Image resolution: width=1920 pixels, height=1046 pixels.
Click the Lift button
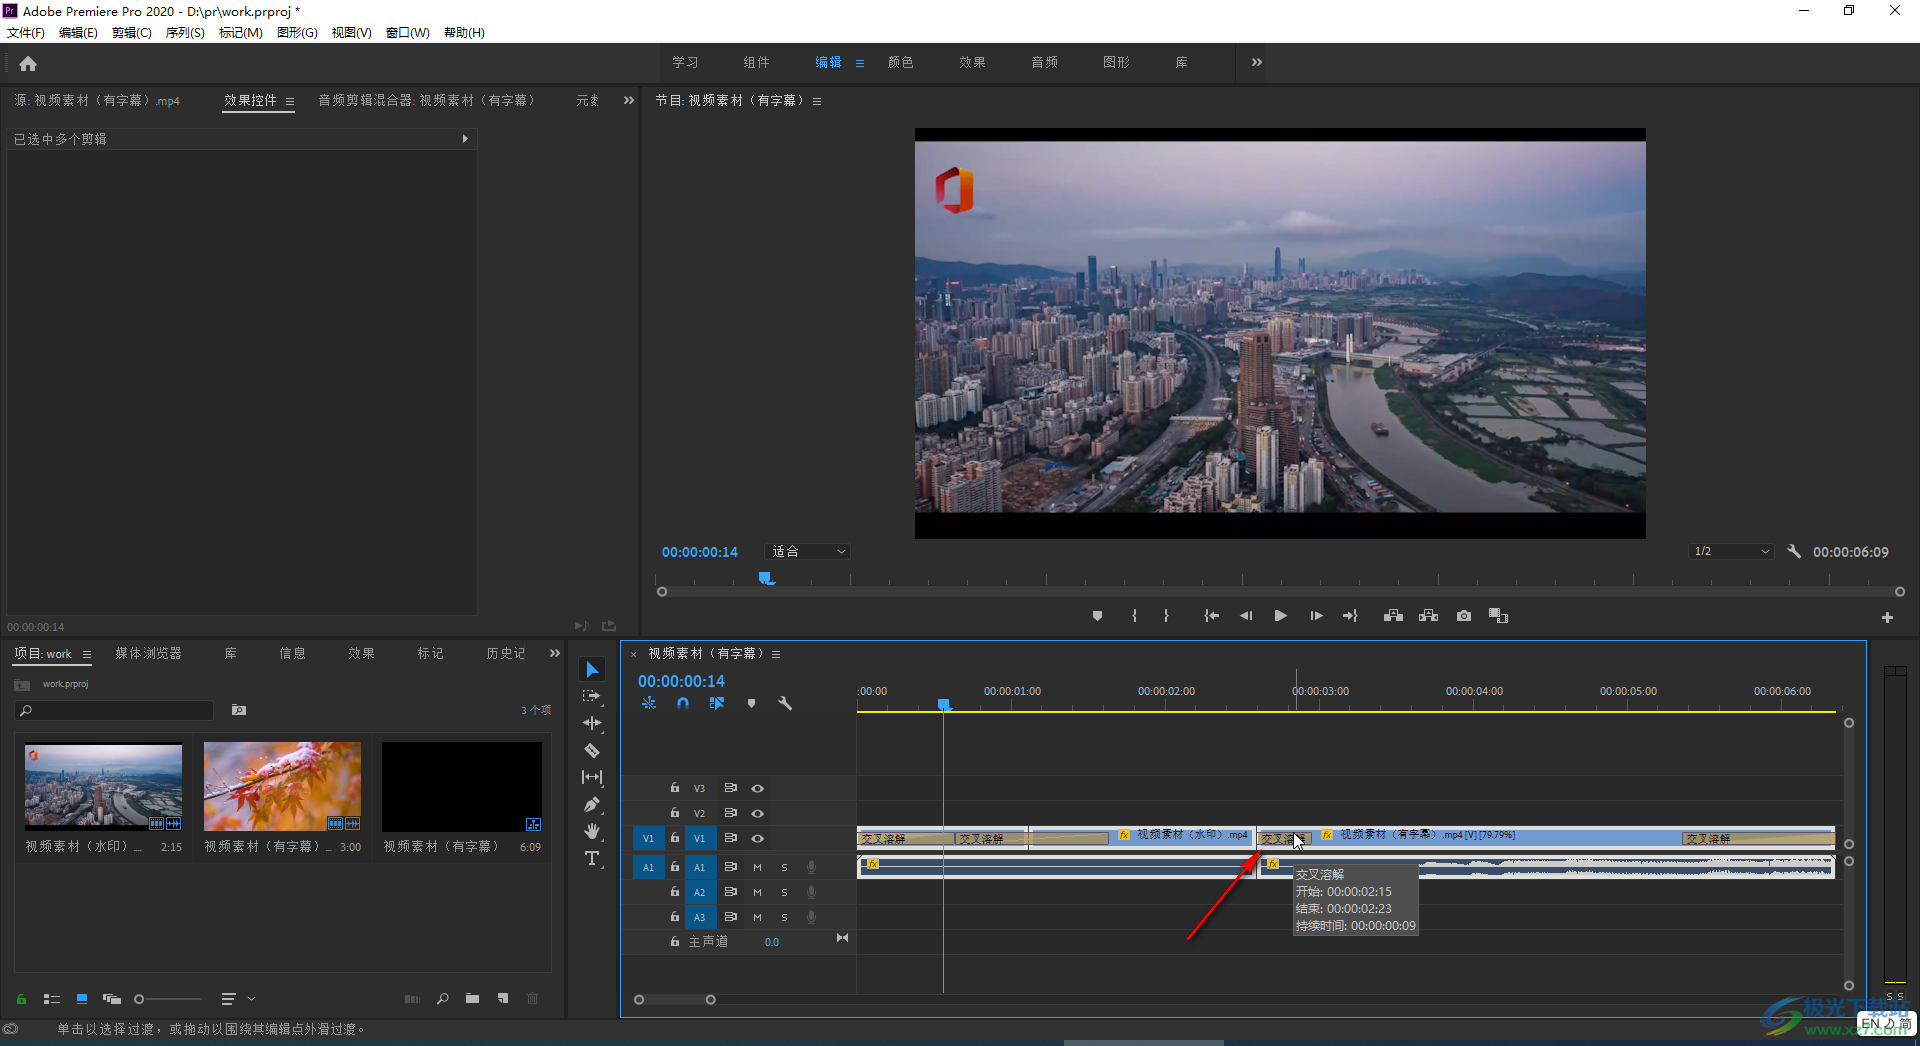click(1393, 616)
